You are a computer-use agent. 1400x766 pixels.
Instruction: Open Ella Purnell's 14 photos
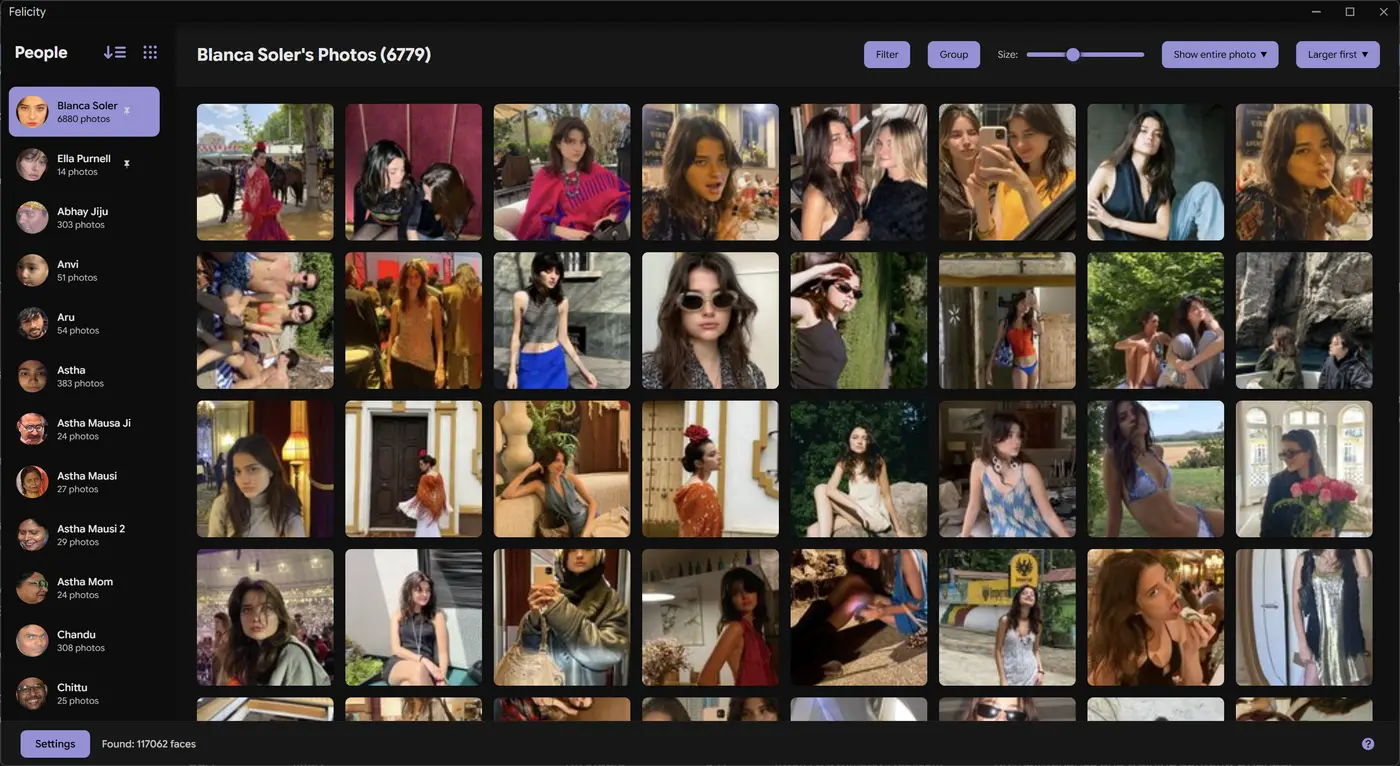(x=84, y=164)
